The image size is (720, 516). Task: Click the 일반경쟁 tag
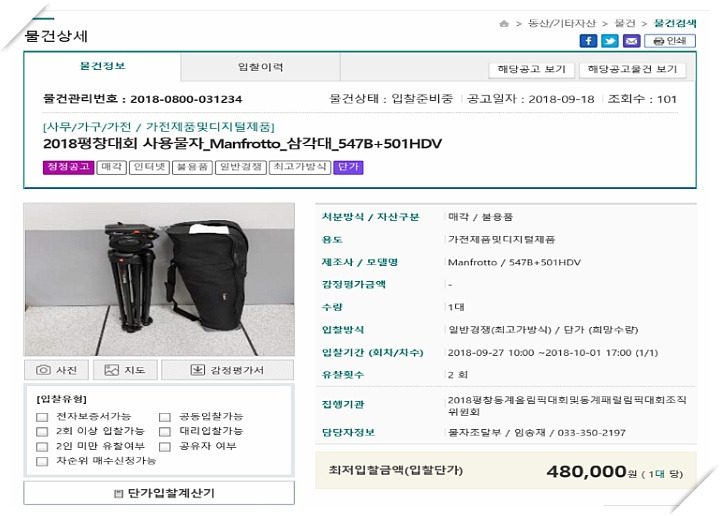(241, 167)
